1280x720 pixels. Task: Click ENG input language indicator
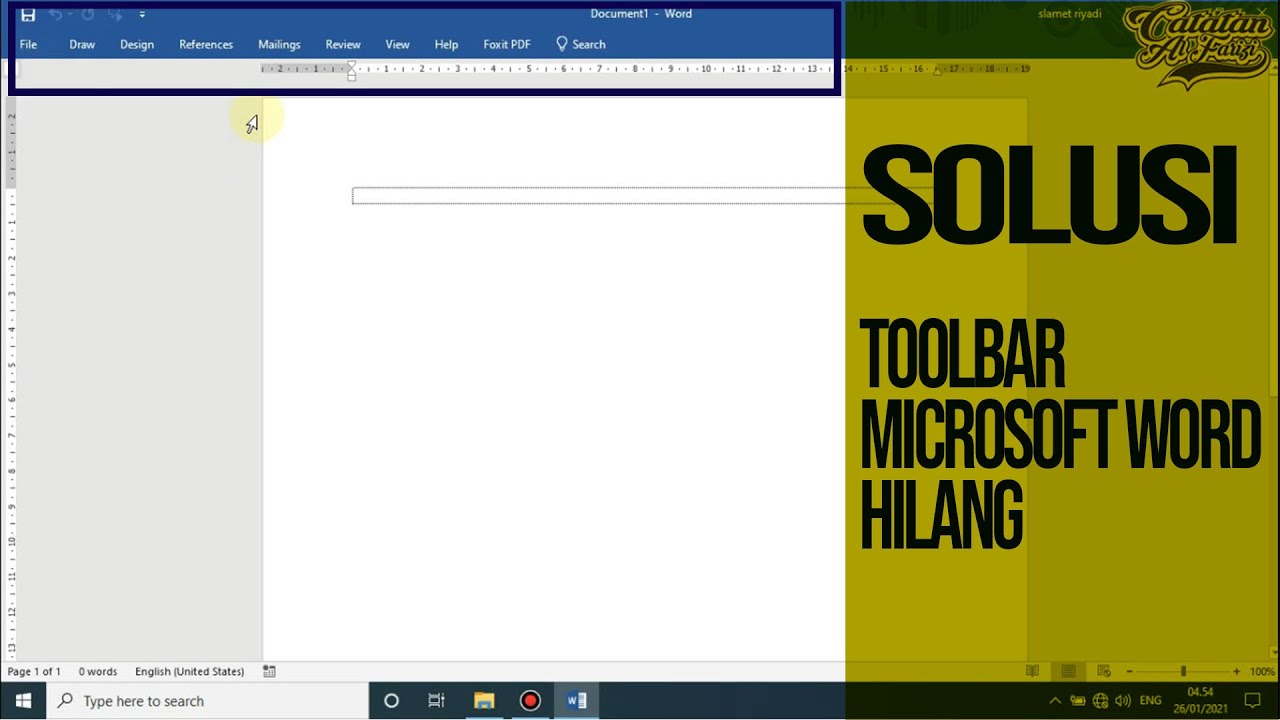point(1150,701)
